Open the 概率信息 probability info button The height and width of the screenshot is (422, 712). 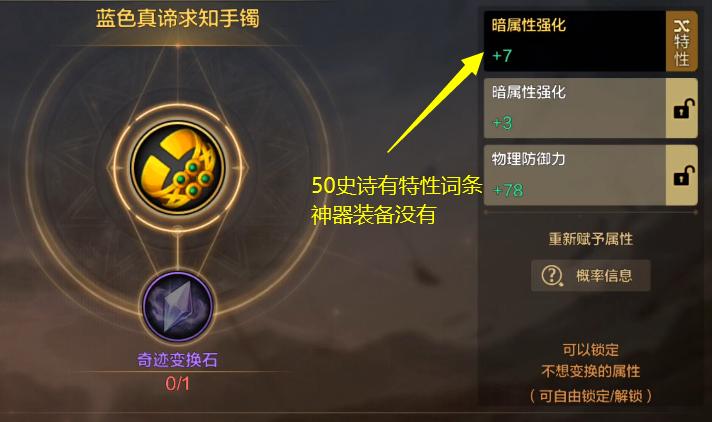590,275
